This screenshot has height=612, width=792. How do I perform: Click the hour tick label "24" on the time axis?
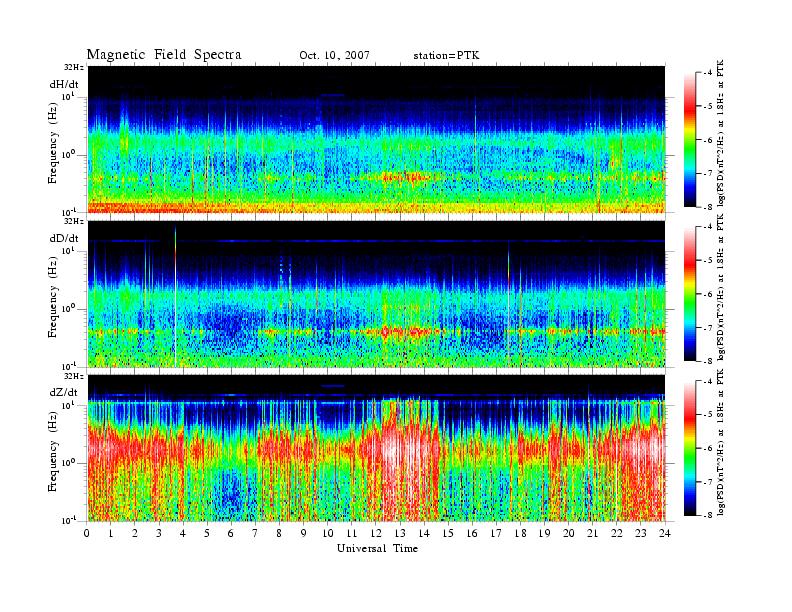[665, 533]
